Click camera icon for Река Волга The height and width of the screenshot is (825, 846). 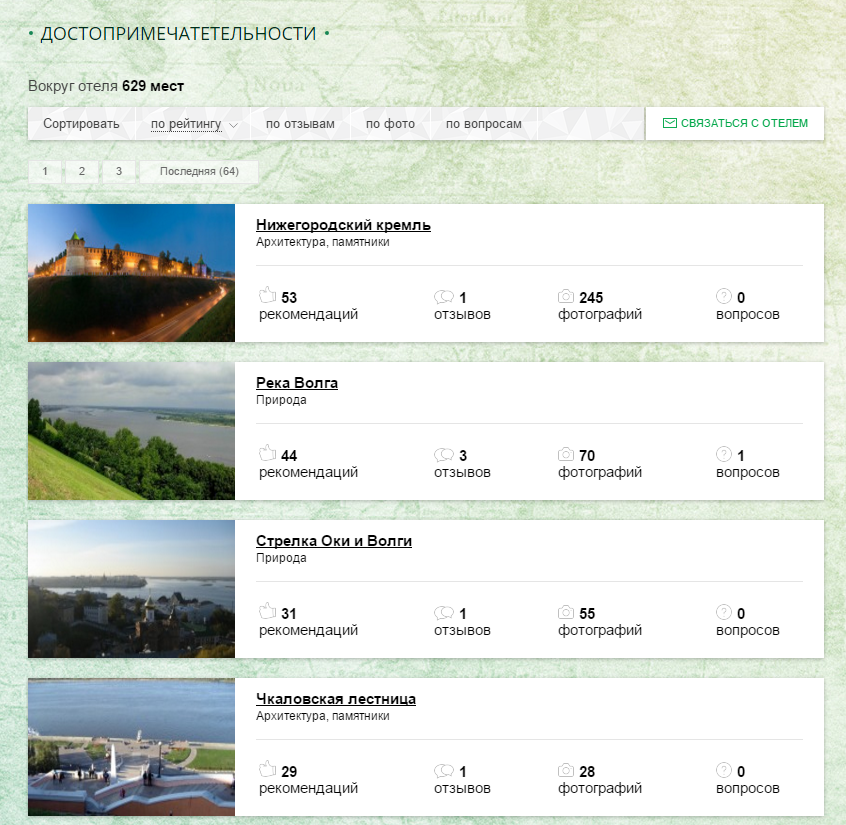pyautogui.click(x=565, y=454)
